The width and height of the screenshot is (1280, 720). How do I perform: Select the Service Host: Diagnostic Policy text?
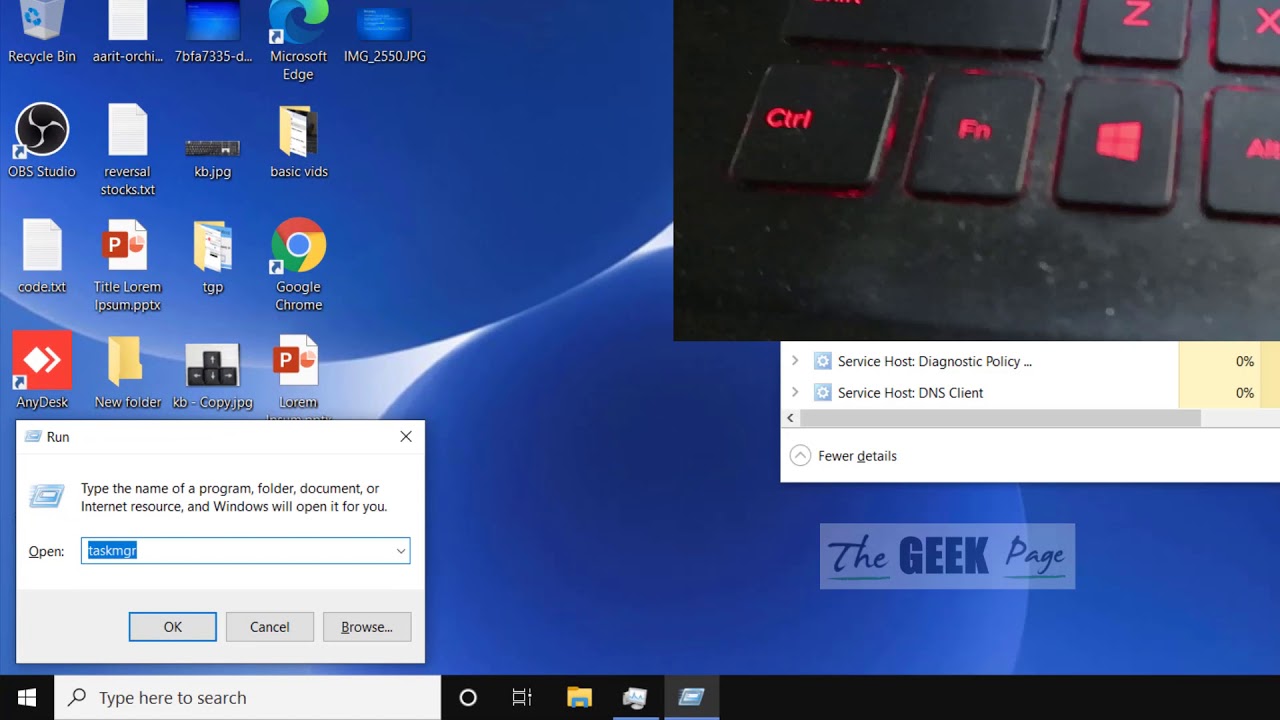coord(934,362)
